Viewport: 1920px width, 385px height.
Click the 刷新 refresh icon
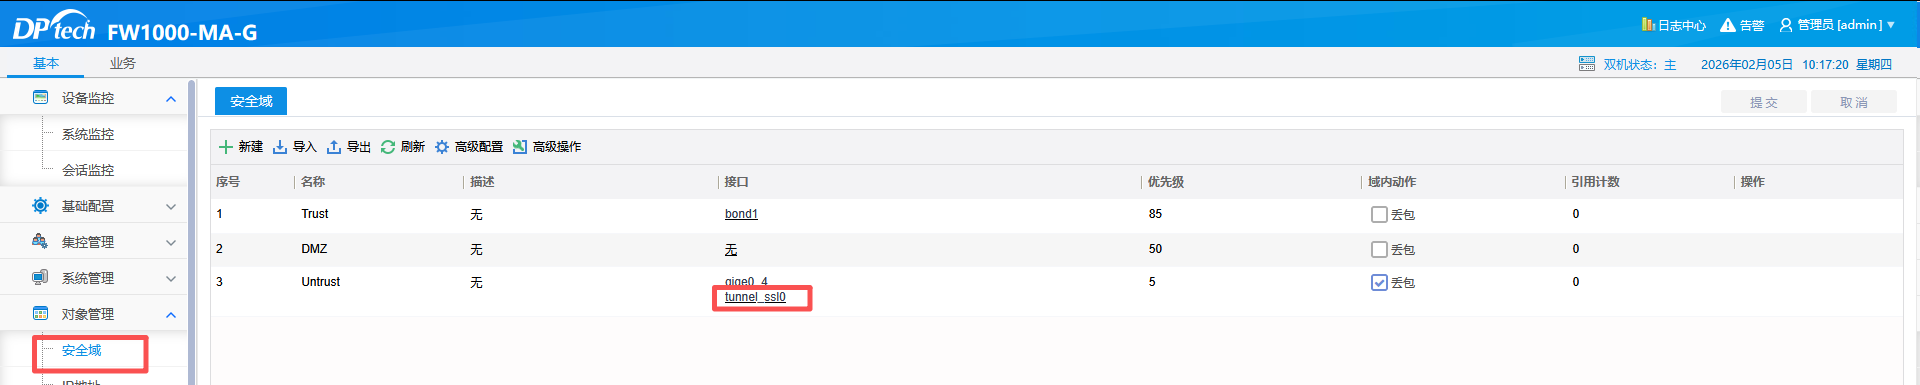tap(388, 147)
